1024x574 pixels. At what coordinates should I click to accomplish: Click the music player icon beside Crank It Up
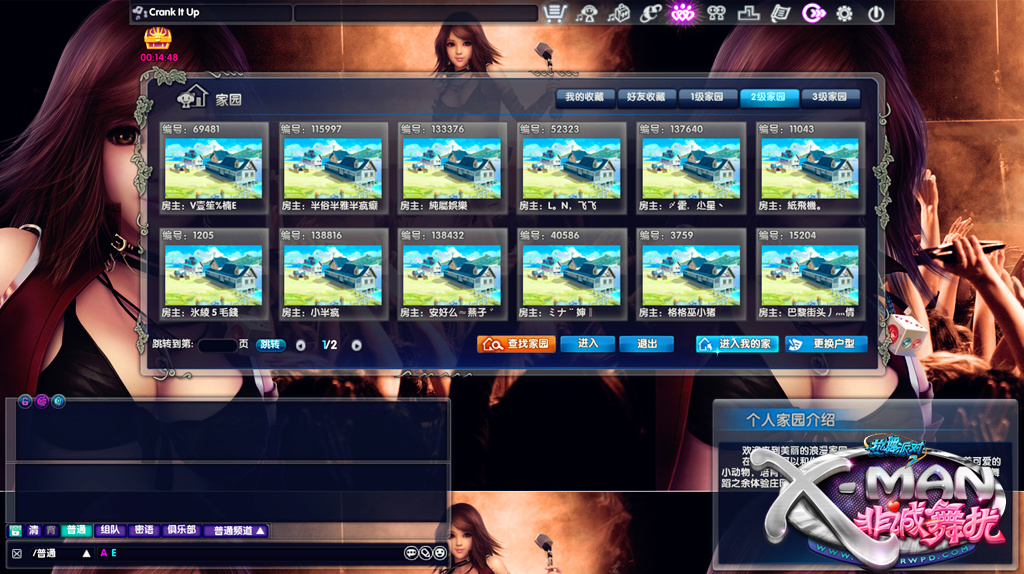click(x=139, y=12)
